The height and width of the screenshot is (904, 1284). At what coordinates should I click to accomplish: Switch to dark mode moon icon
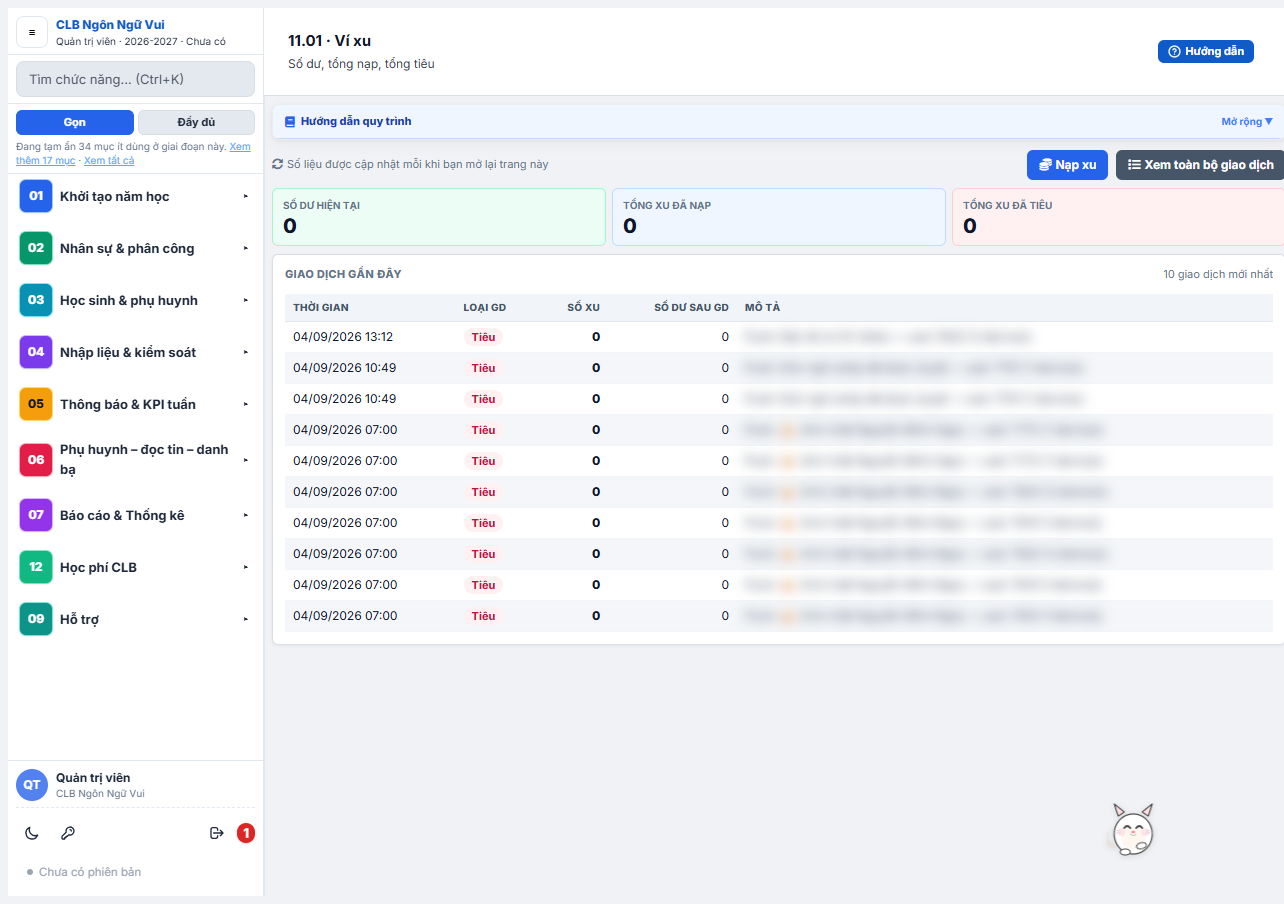[32, 833]
